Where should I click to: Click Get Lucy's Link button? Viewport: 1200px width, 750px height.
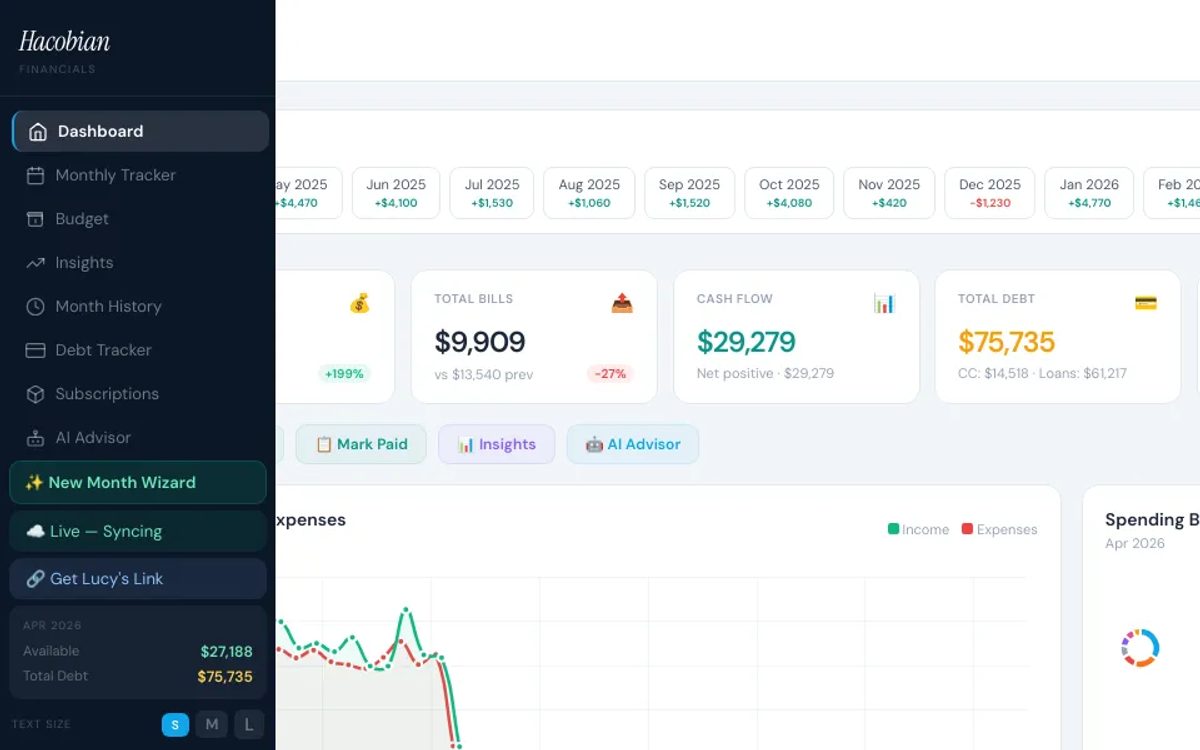pyautogui.click(x=138, y=579)
